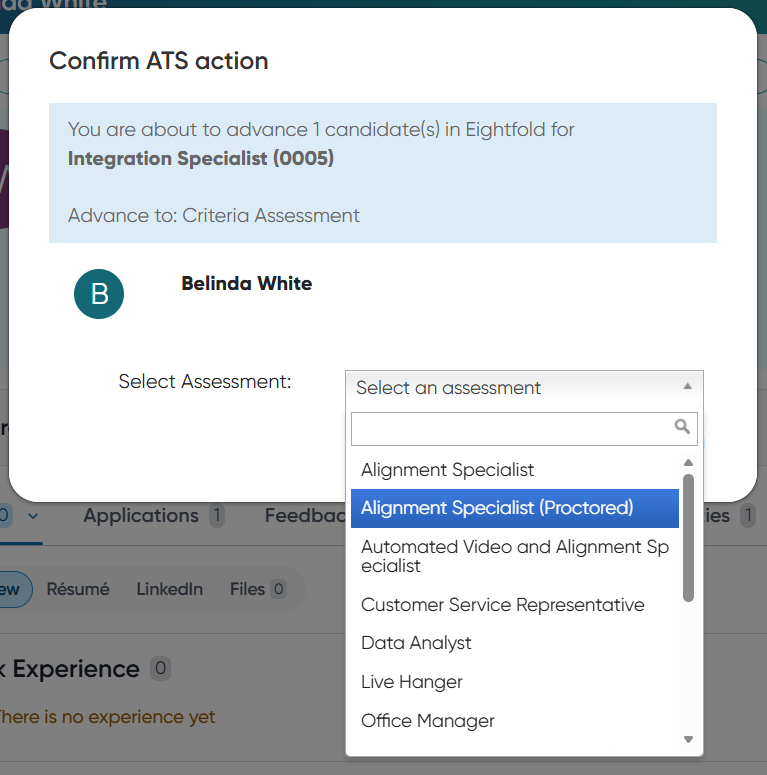Pick Automated Video and Alignment Specialist
The image size is (767, 775).
pos(514,556)
